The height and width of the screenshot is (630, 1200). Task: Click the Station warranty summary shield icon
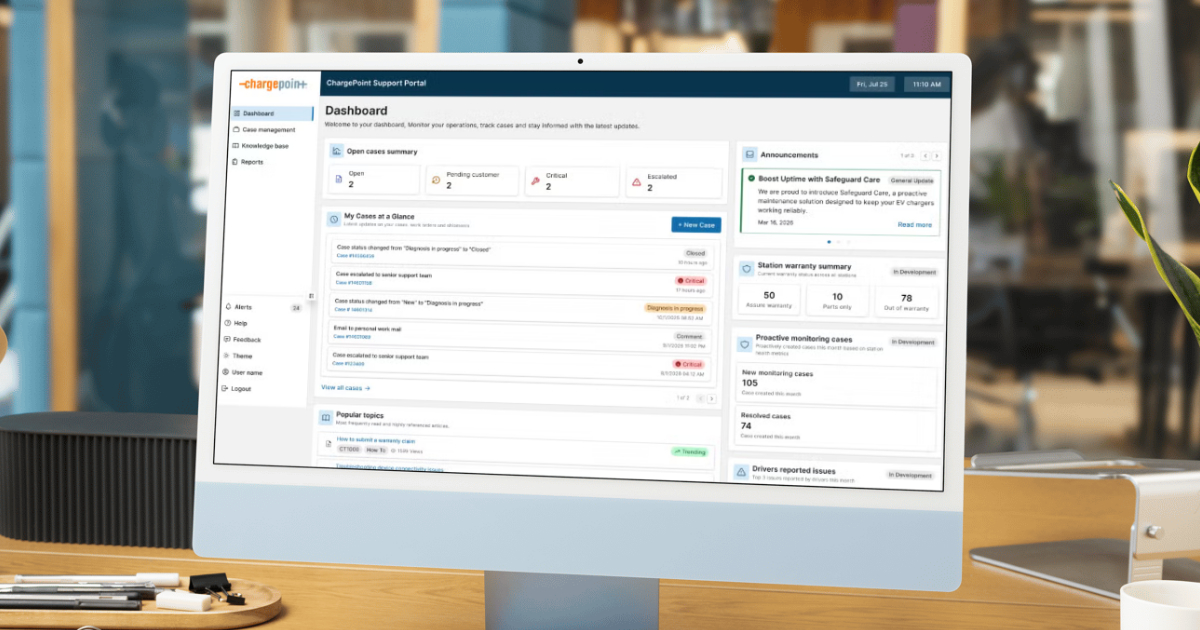pyautogui.click(x=746, y=269)
